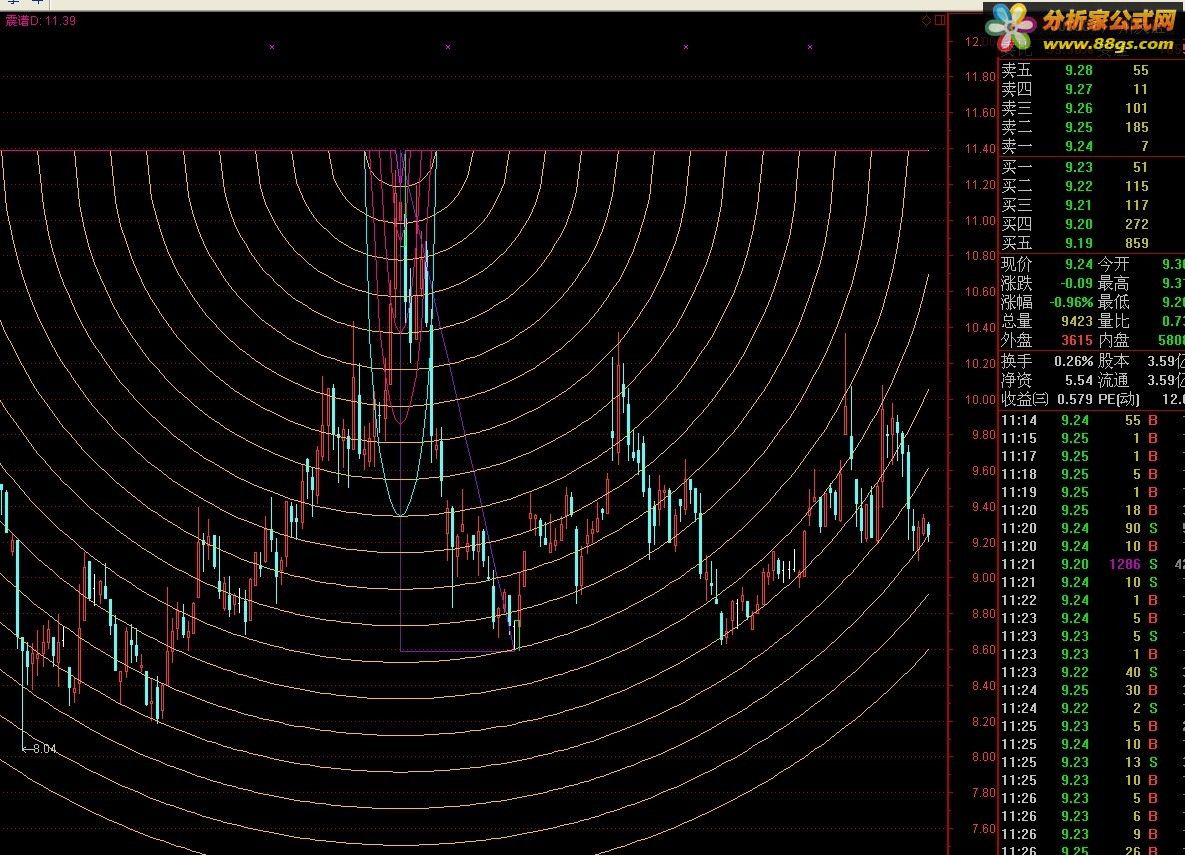Click the 11.40 price axis label
The width and height of the screenshot is (1185, 855).
click(980, 149)
